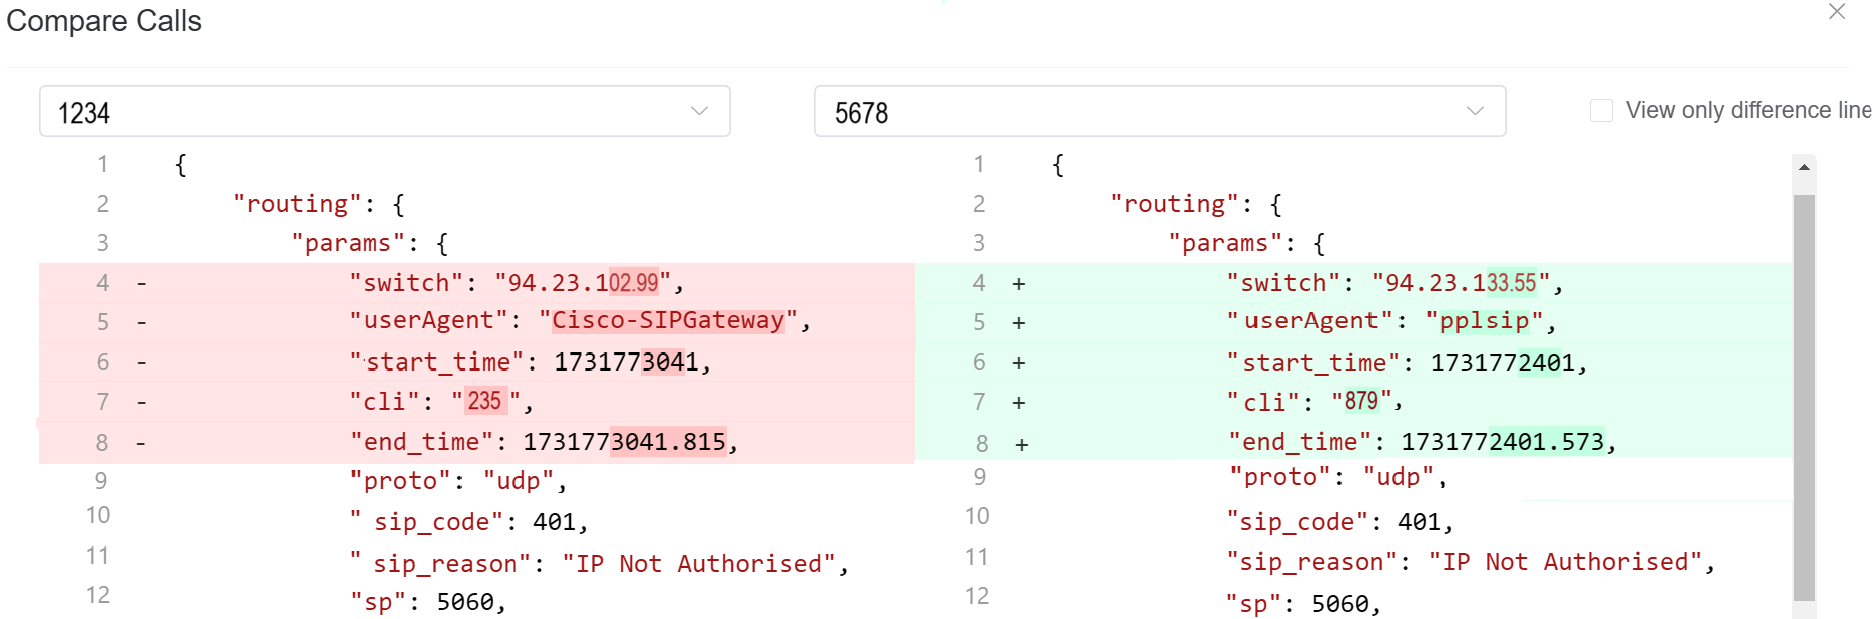Click the minus marker on left line 8
This screenshot has width=1876, height=619.
(141, 443)
